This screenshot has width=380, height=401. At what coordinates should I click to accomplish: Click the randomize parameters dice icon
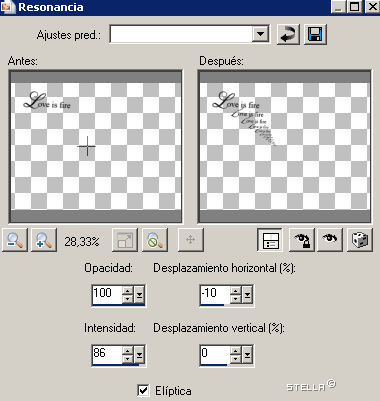(x=360, y=240)
